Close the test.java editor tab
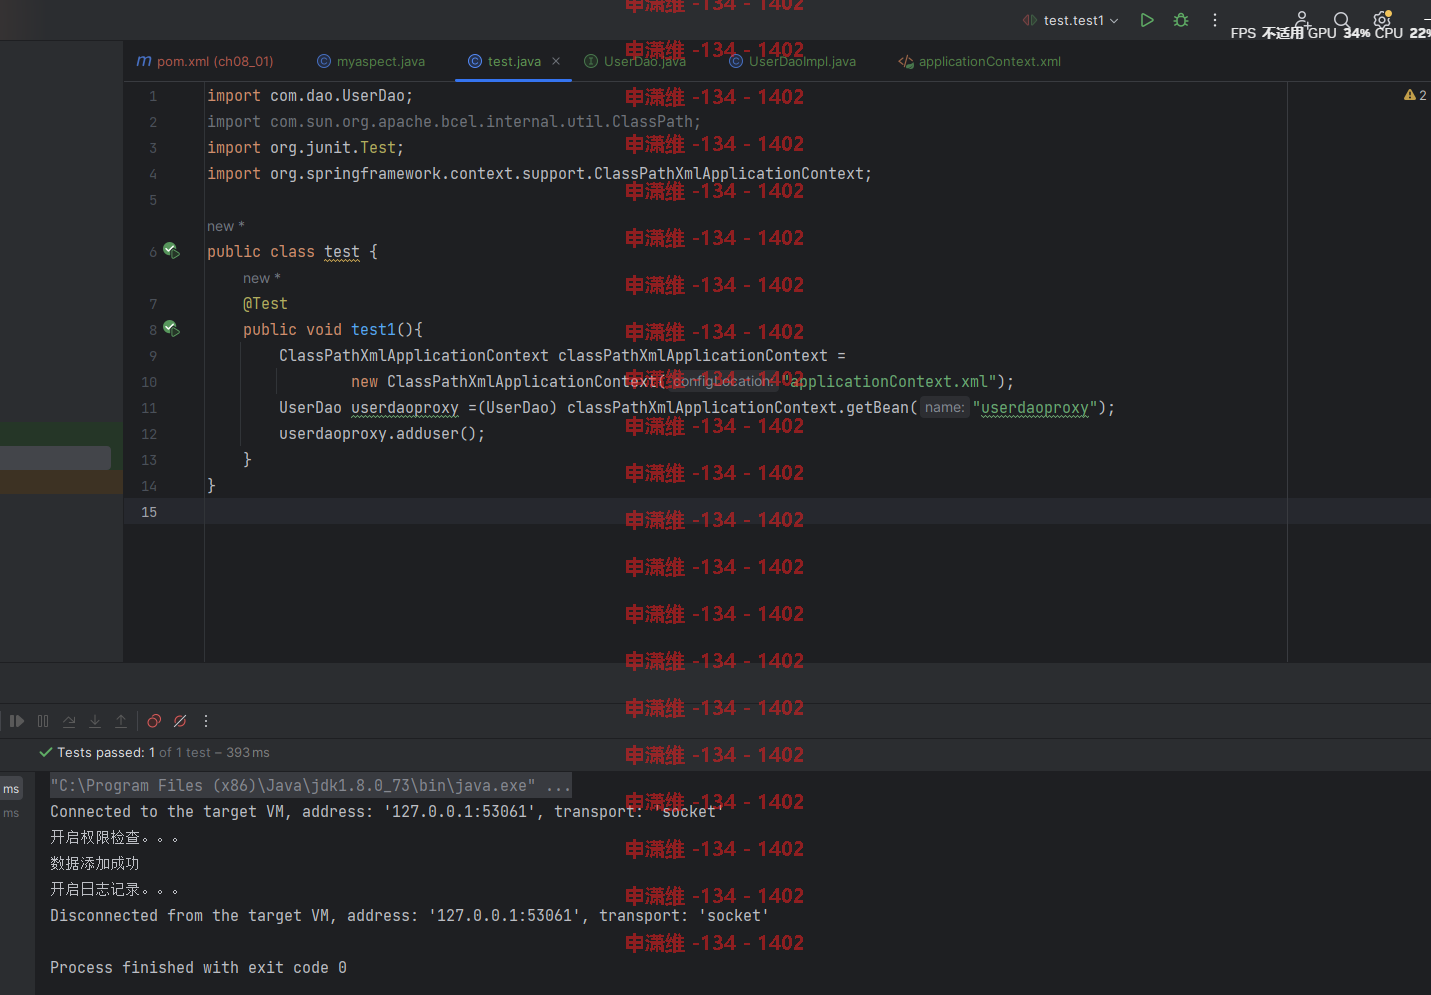The height and width of the screenshot is (995, 1431). point(556,61)
